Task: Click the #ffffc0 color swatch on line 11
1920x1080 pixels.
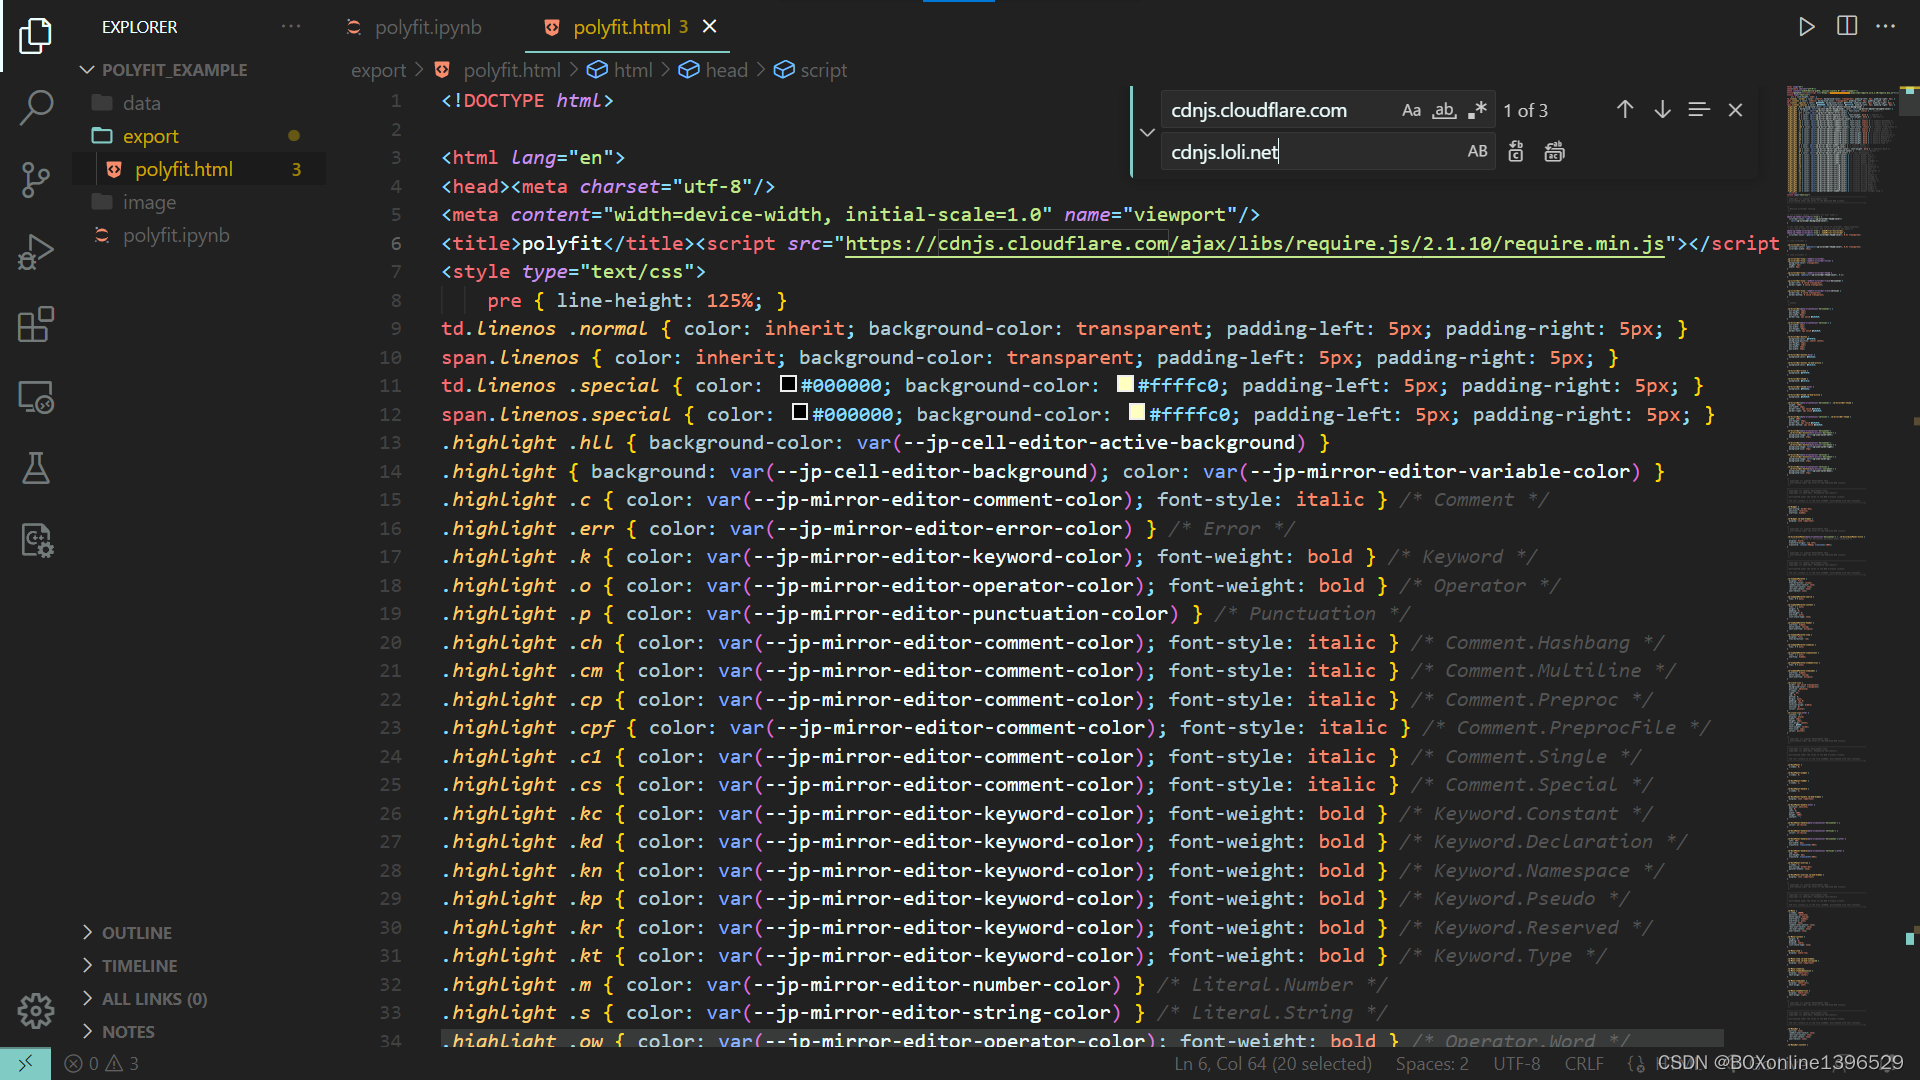Action: click(1125, 384)
